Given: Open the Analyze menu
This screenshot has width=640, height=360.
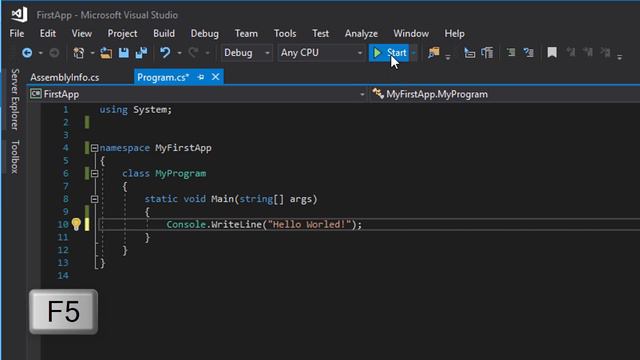Looking at the screenshot, I should click(x=361, y=33).
